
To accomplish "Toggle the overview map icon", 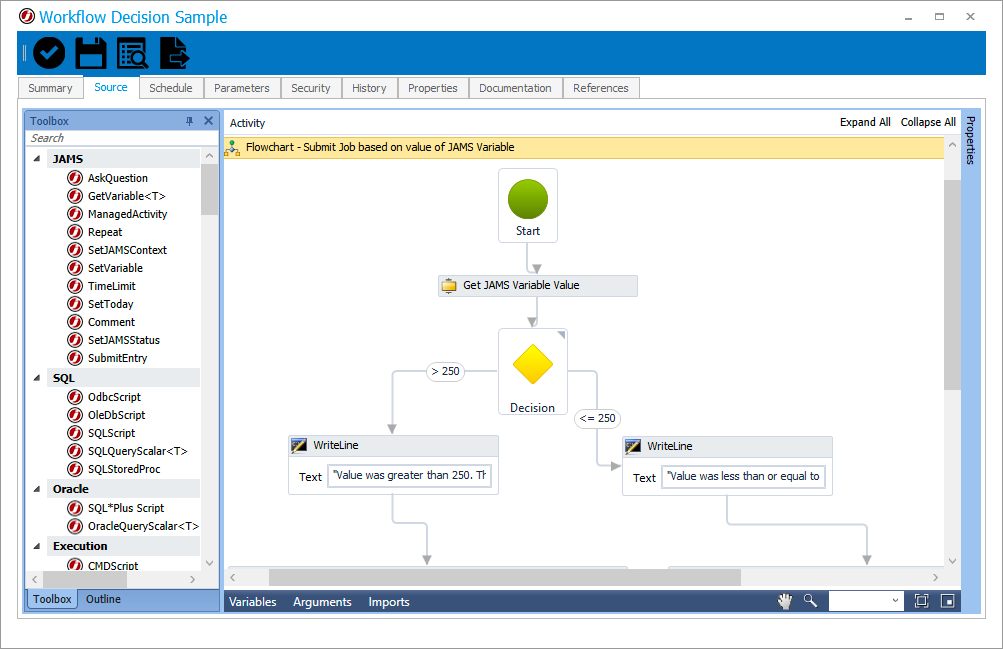I will [x=947, y=601].
